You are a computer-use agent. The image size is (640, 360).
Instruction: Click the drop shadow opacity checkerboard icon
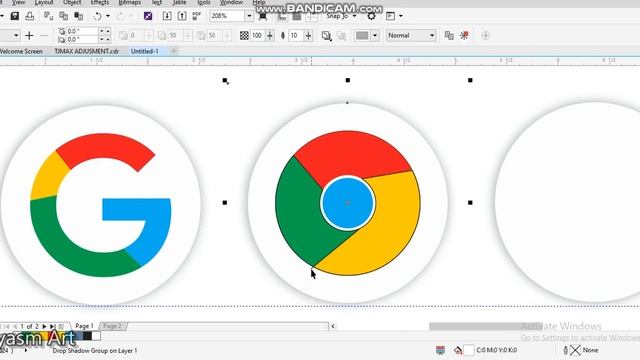click(244, 36)
